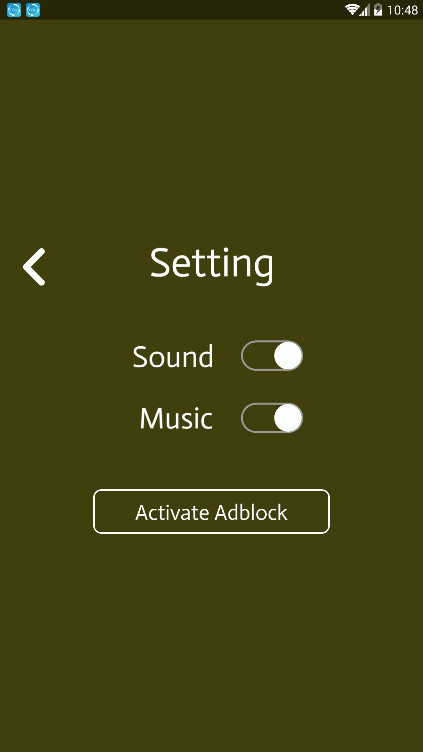The image size is (423, 752).
Task: Tap the first blue notification icon
Action: click(14, 10)
